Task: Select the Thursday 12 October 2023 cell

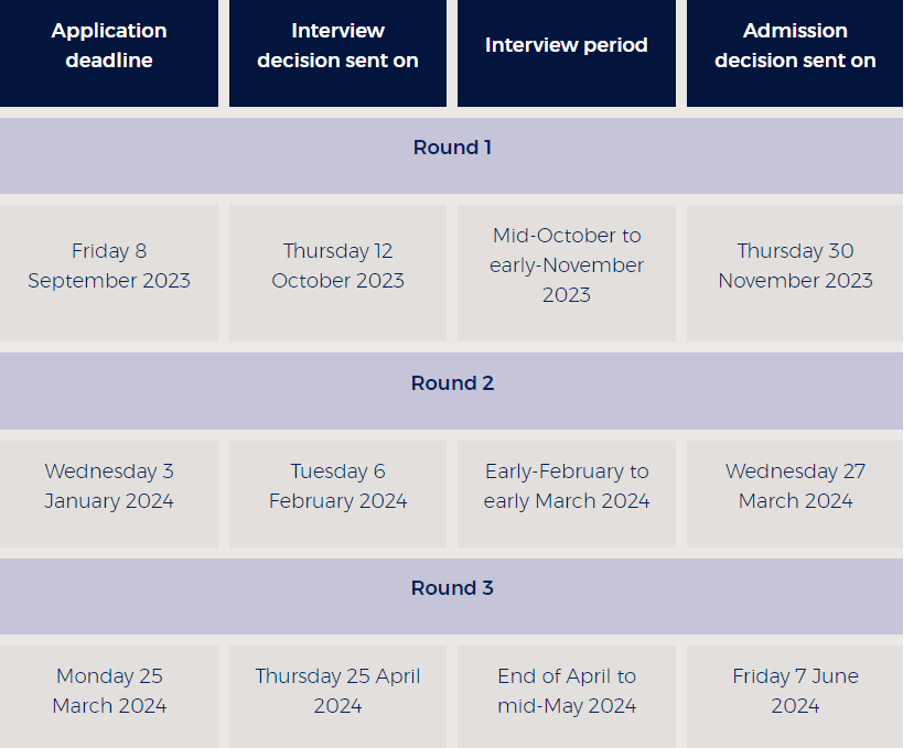Action: (338, 266)
